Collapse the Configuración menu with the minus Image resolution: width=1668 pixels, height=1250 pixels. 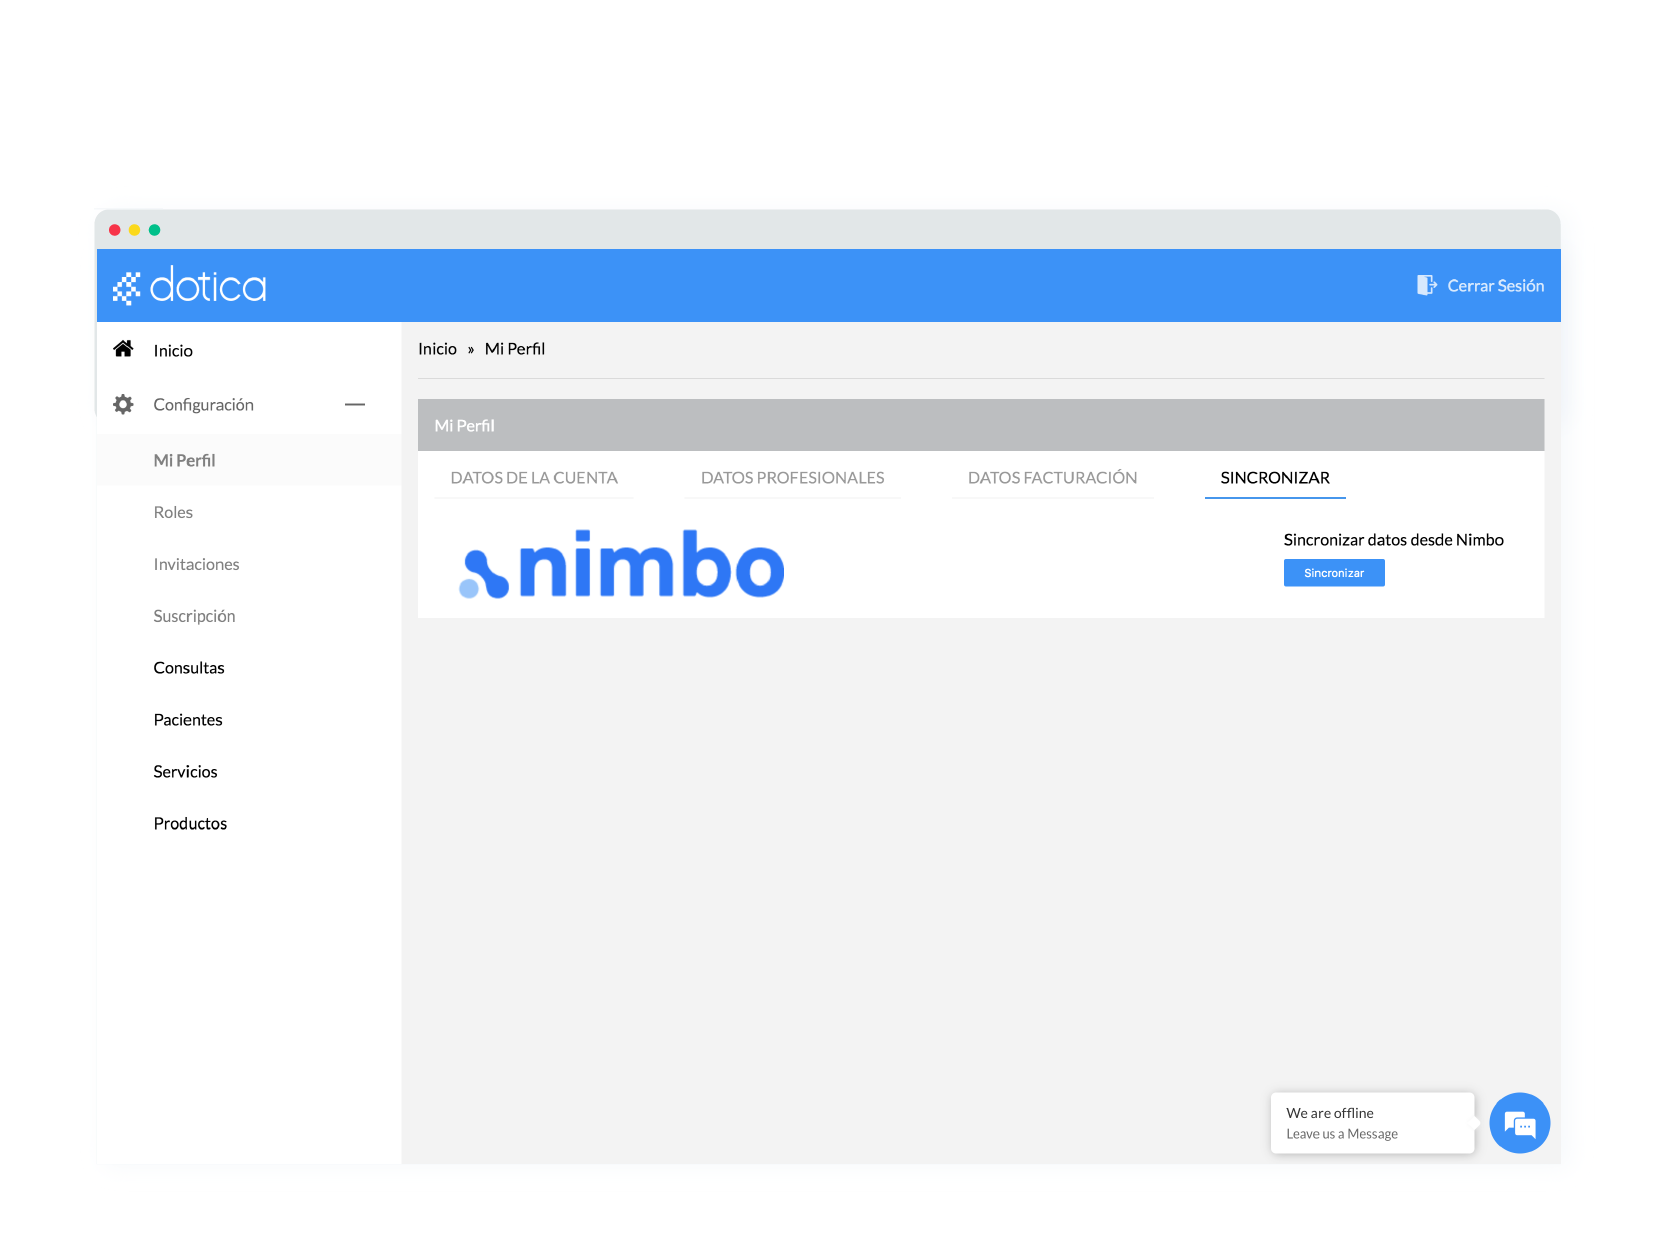355,404
